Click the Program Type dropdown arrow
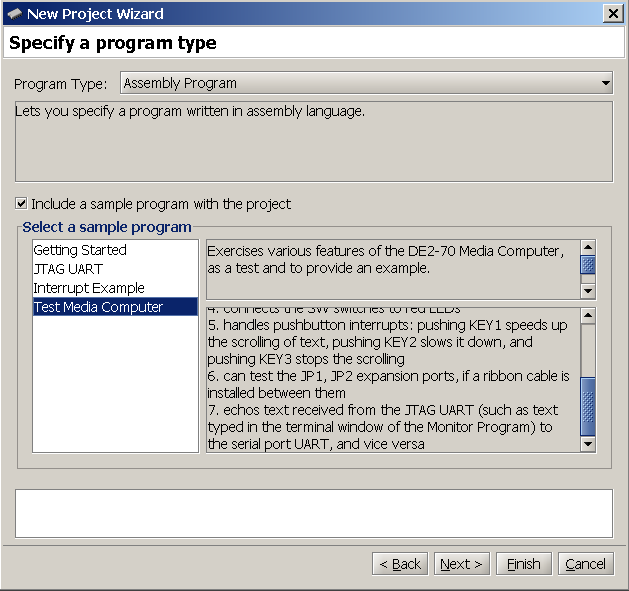 click(x=605, y=83)
